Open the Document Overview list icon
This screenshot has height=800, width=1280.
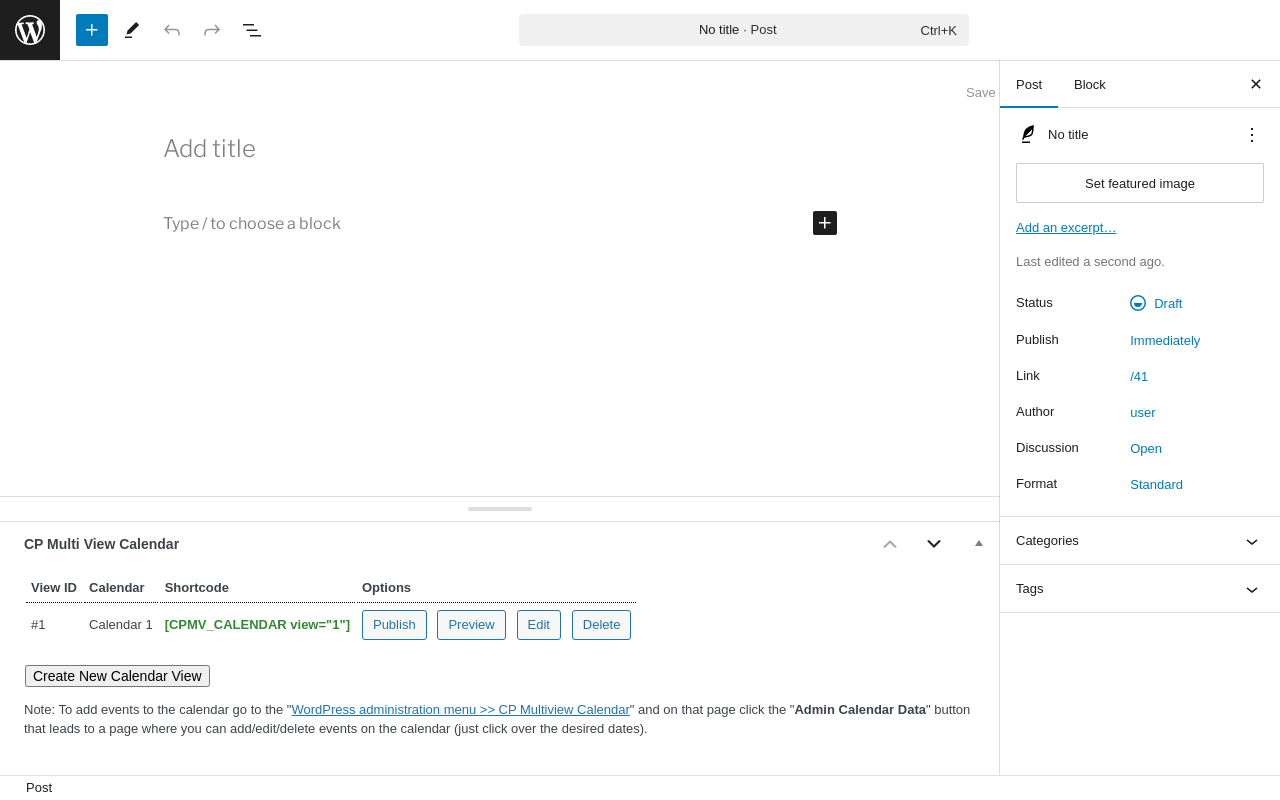coord(252,30)
